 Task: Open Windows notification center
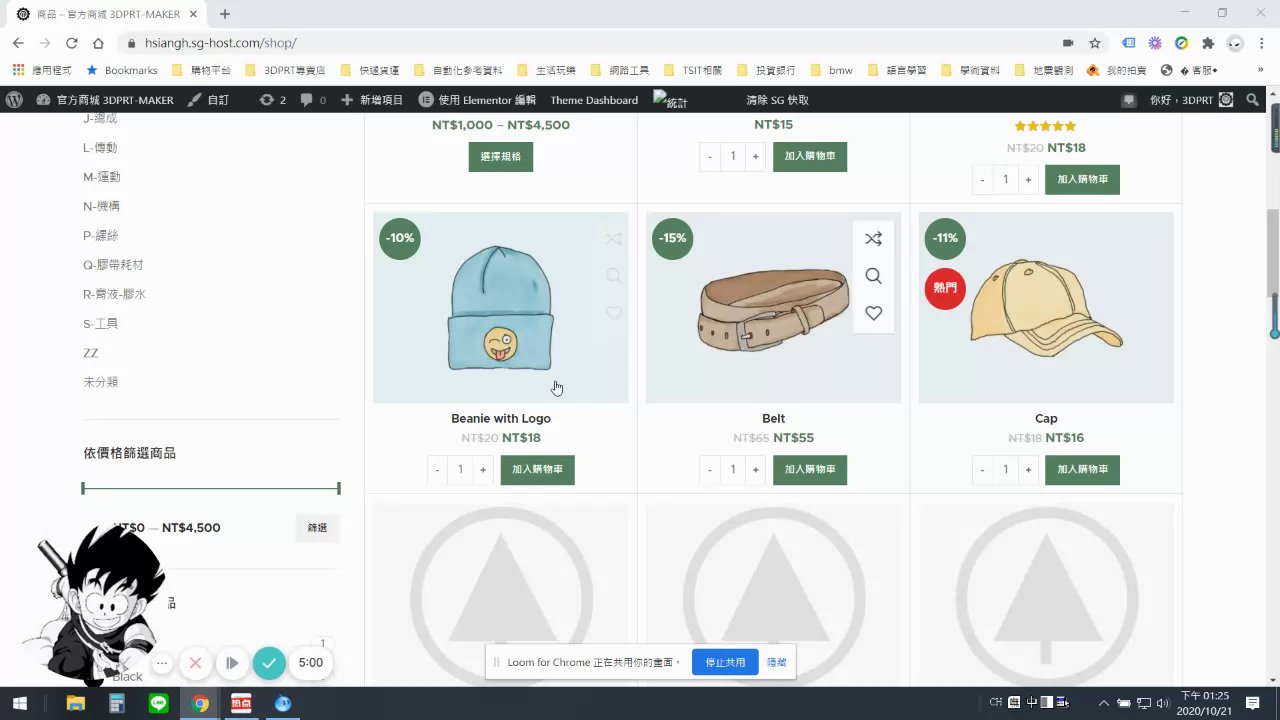click(x=1252, y=703)
